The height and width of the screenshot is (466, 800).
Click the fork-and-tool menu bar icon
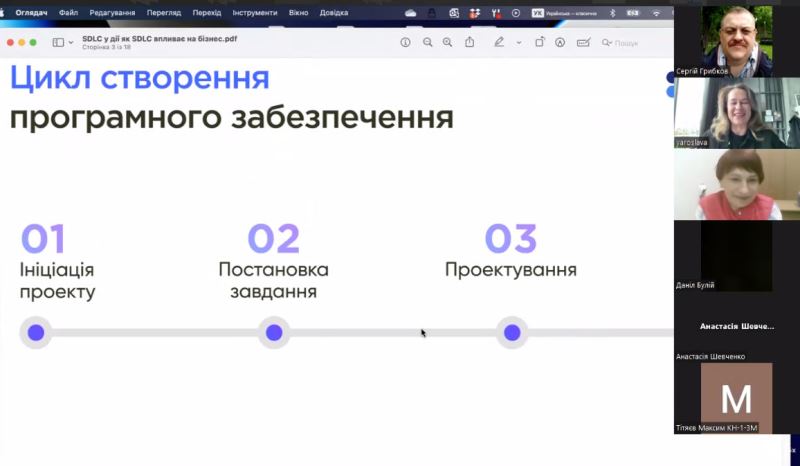coord(496,13)
